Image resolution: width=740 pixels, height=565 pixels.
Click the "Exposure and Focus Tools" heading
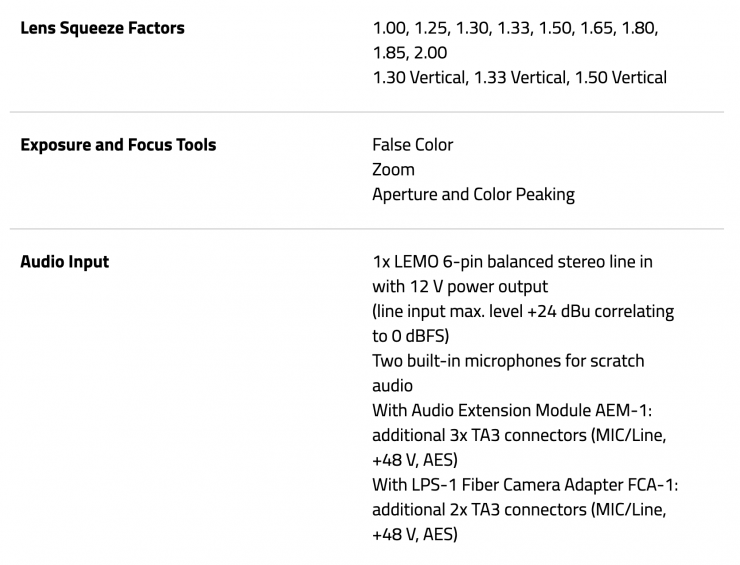118,145
